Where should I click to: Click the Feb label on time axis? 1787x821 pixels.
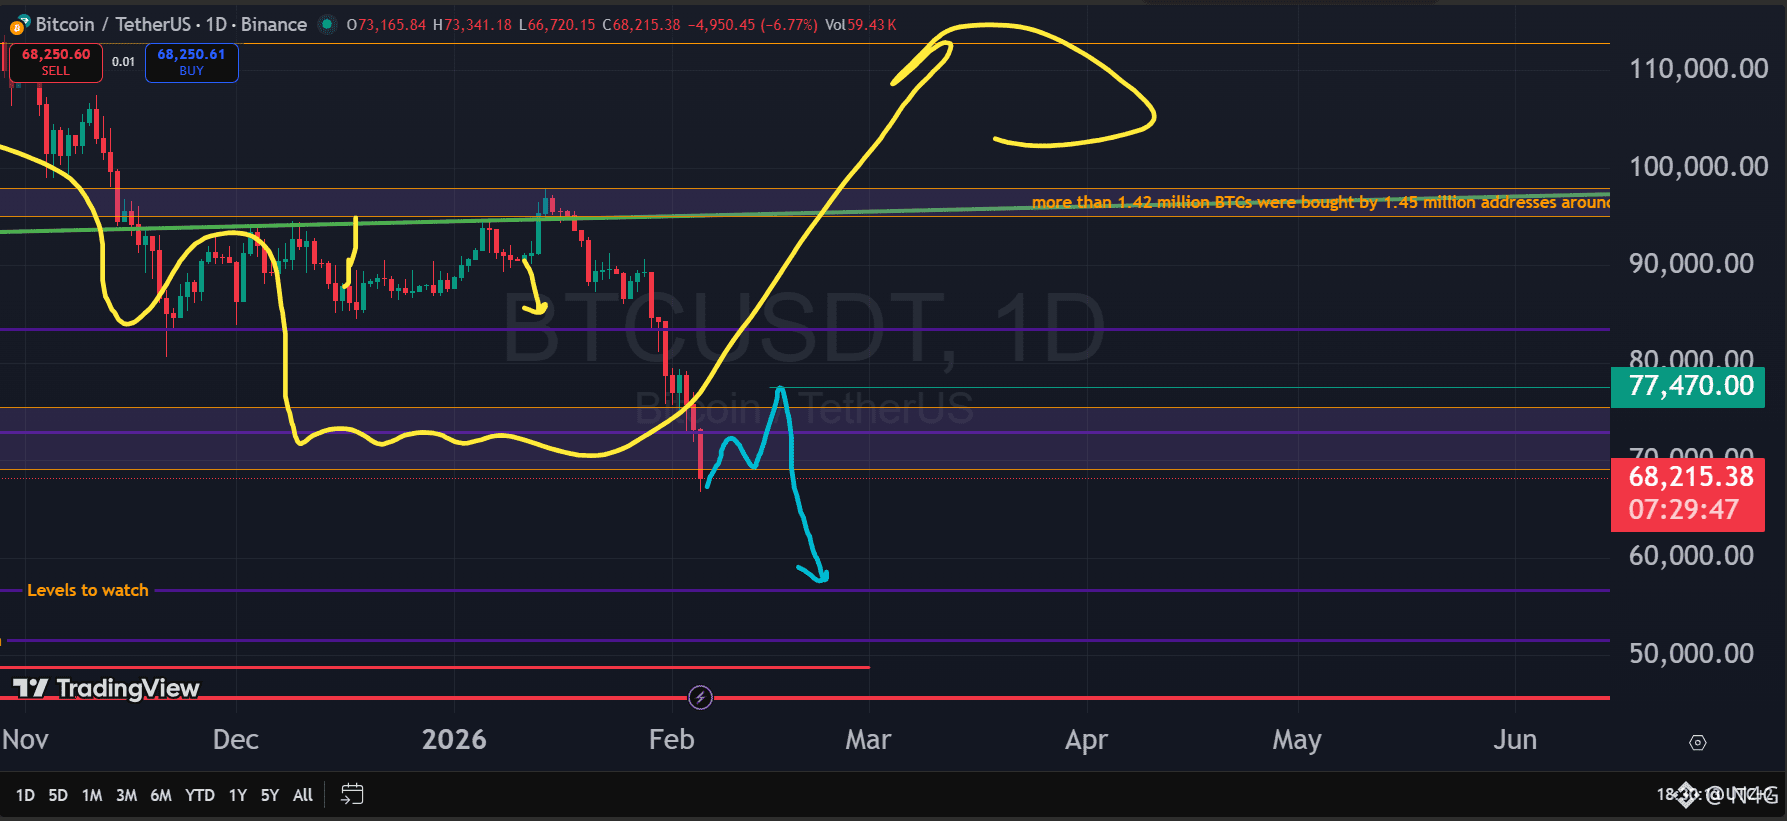coord(671,739)
